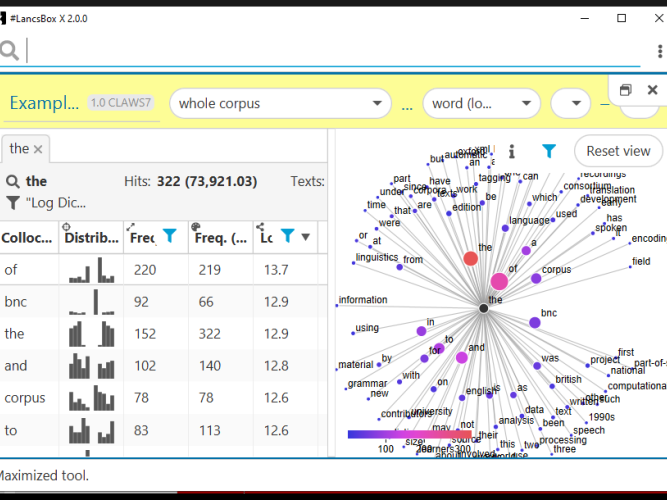Select the collocate row 'of'

[163, 270]
